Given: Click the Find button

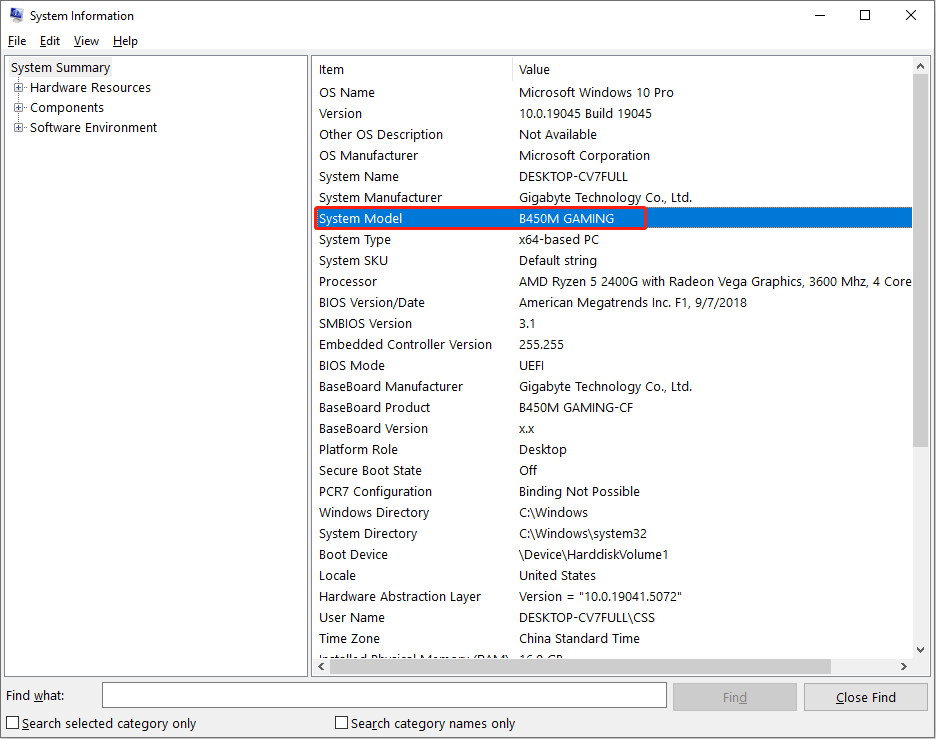Looking at the screenshot, I should point(734,694).
